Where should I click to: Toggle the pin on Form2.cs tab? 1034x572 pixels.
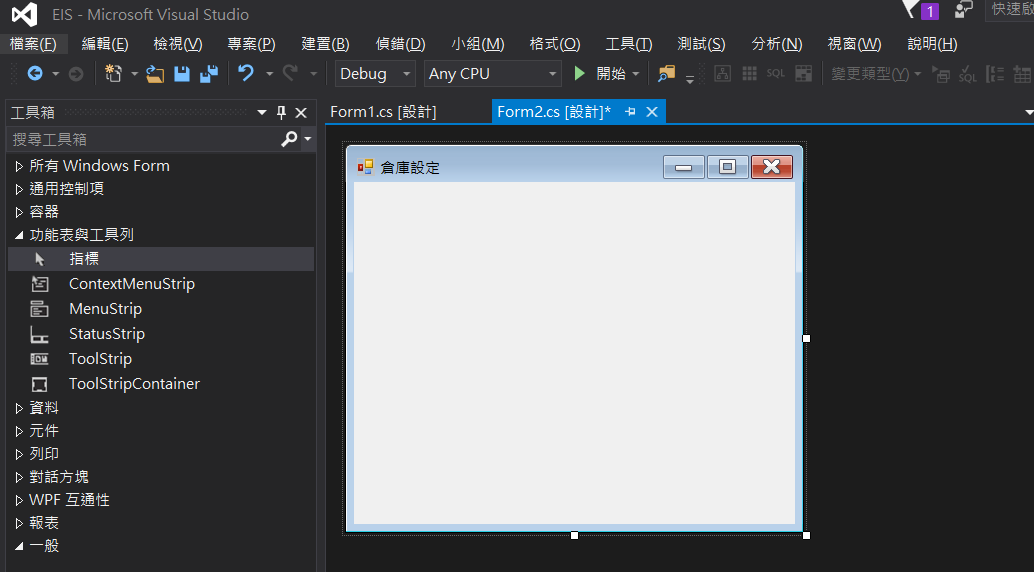pos(630,112)
